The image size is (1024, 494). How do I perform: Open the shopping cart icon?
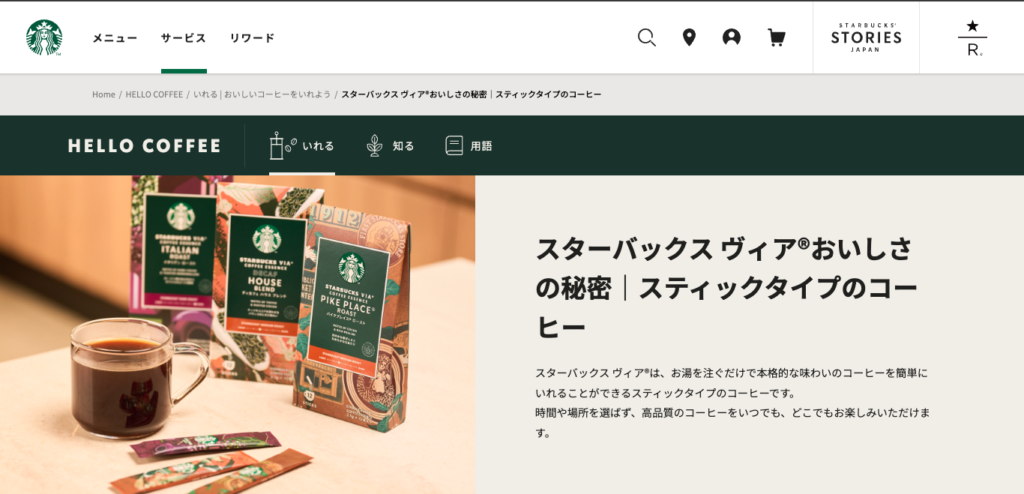776,38
